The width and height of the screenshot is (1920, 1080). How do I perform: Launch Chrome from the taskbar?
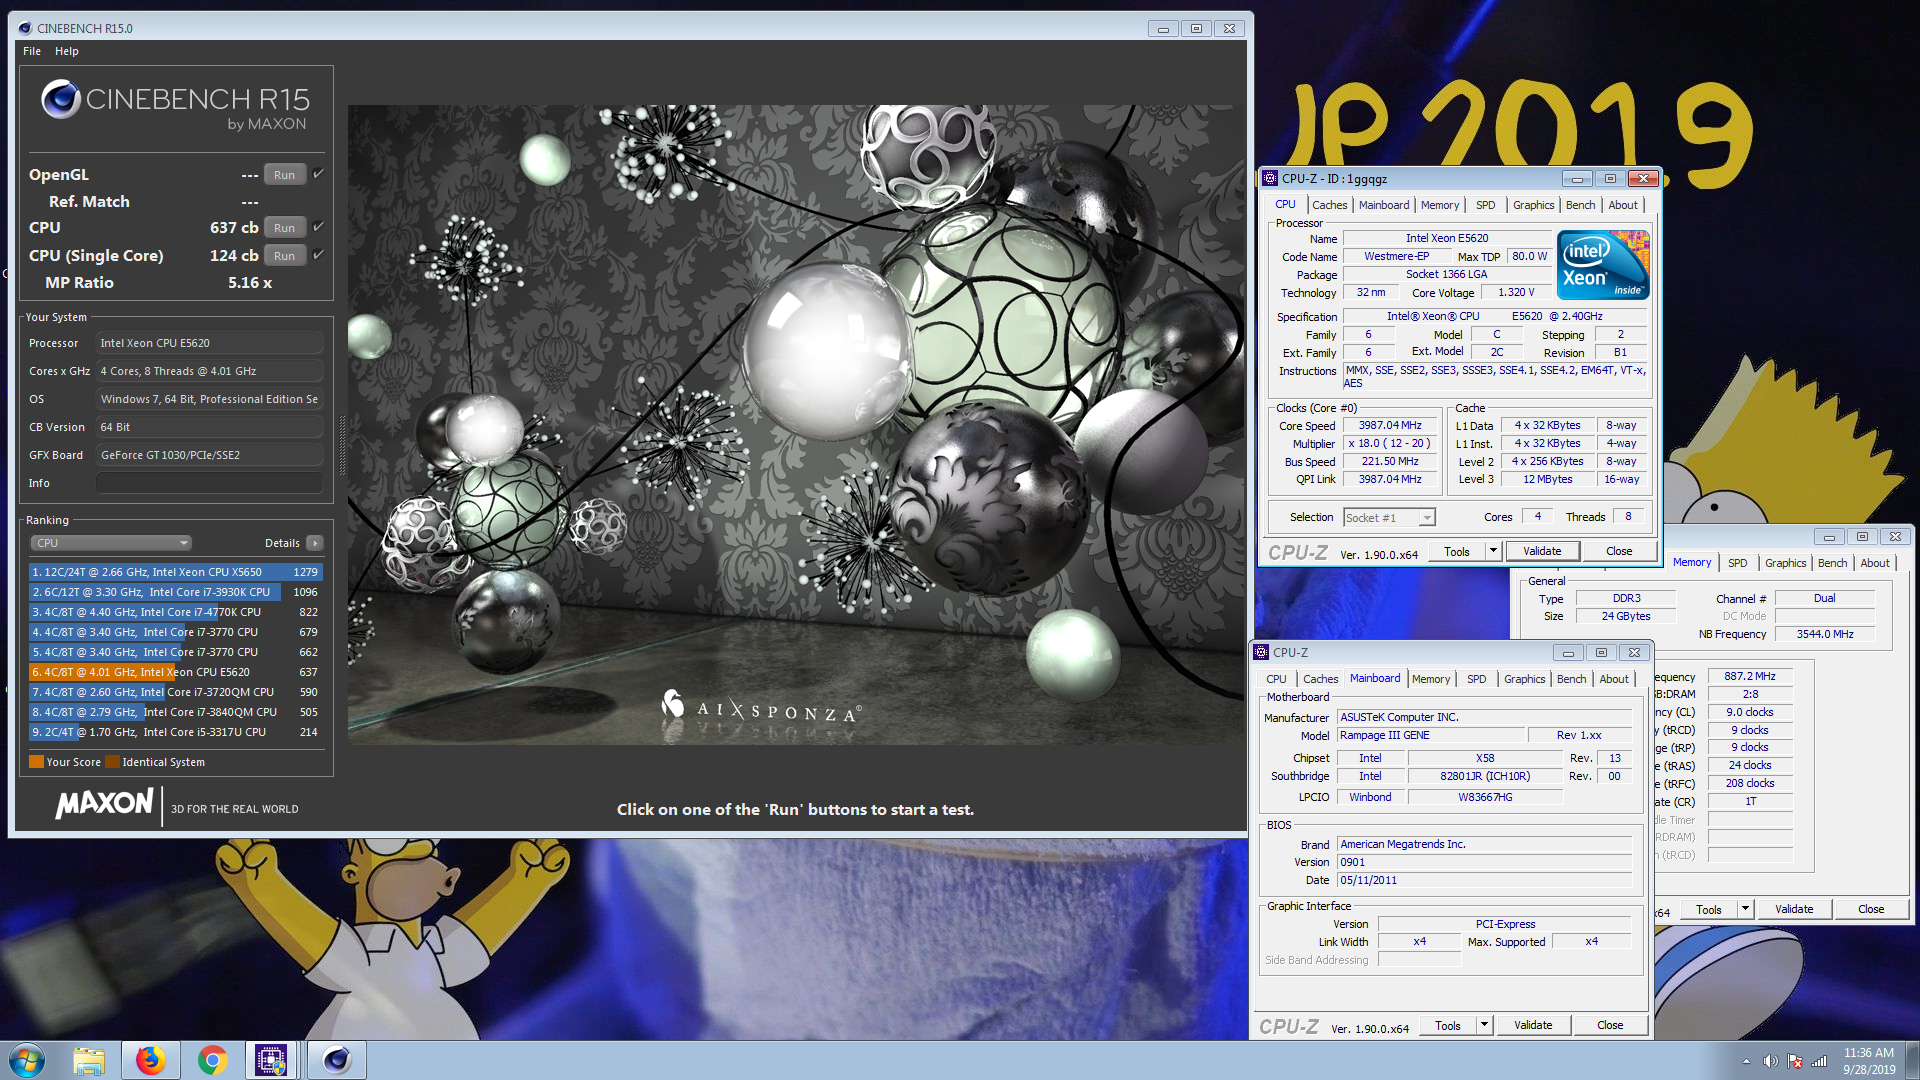coord(212,1060)
